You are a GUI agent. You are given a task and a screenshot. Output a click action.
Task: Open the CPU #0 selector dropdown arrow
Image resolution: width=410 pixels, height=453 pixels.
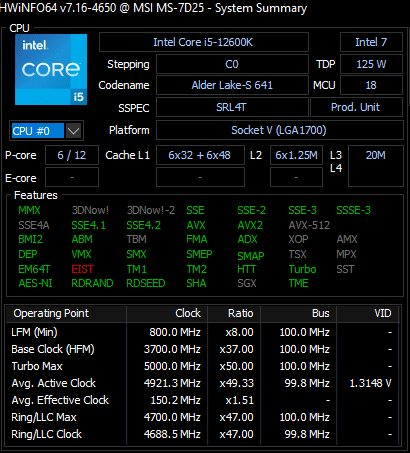[74, 131]
